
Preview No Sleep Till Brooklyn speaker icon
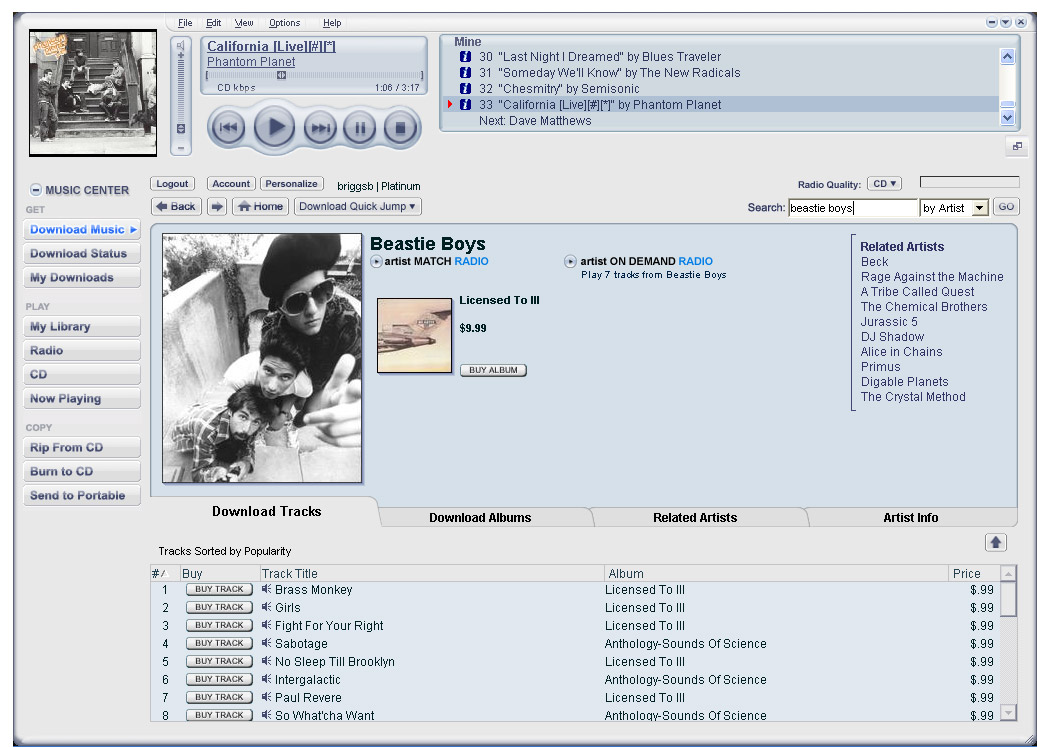(267, 660)
